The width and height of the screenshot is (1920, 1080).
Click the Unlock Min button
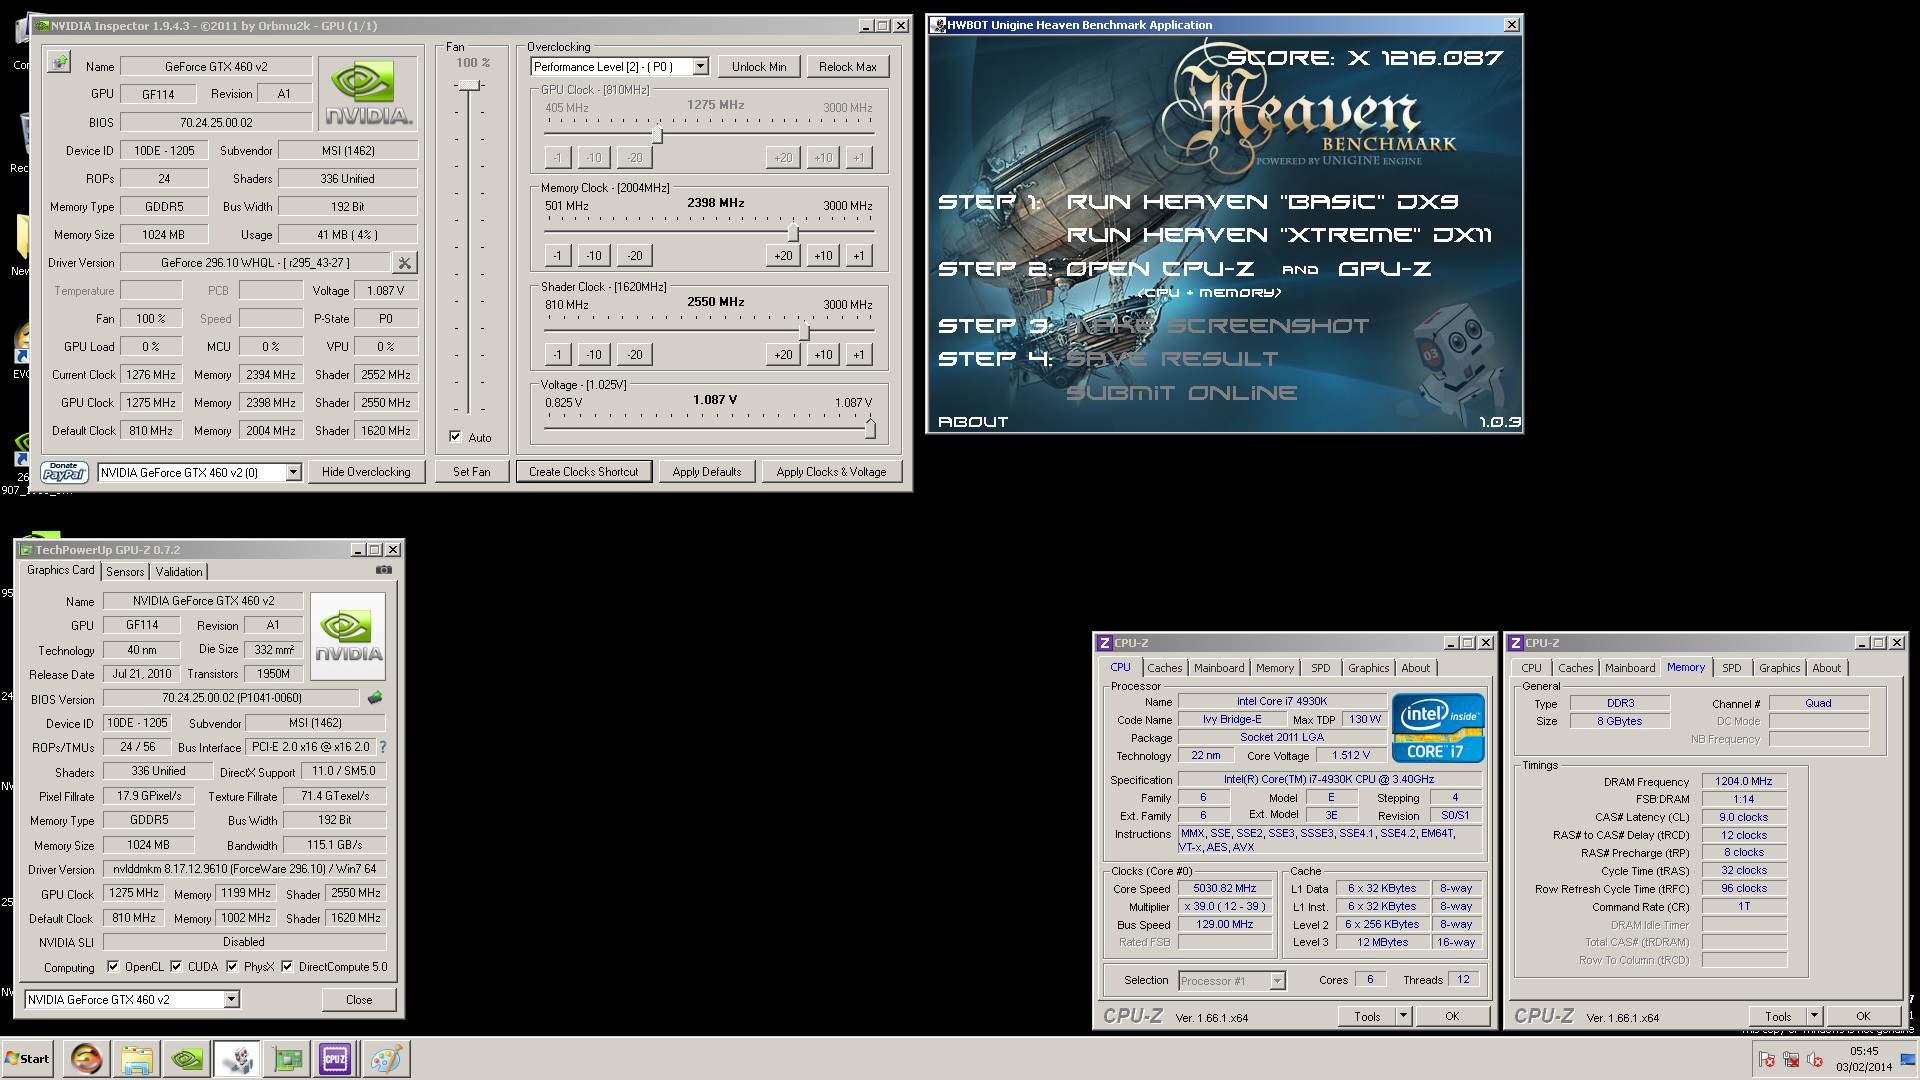click(759, 67)
